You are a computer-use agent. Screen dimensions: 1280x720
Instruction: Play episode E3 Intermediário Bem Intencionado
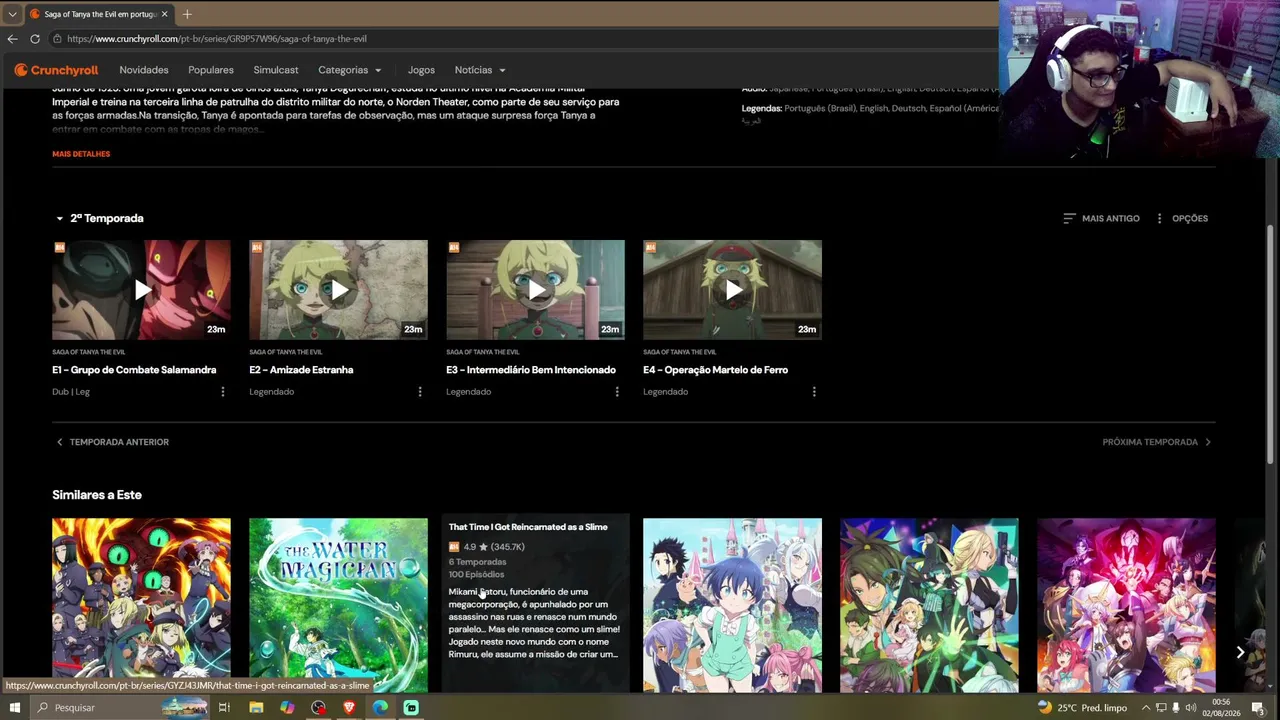point(535,290)
